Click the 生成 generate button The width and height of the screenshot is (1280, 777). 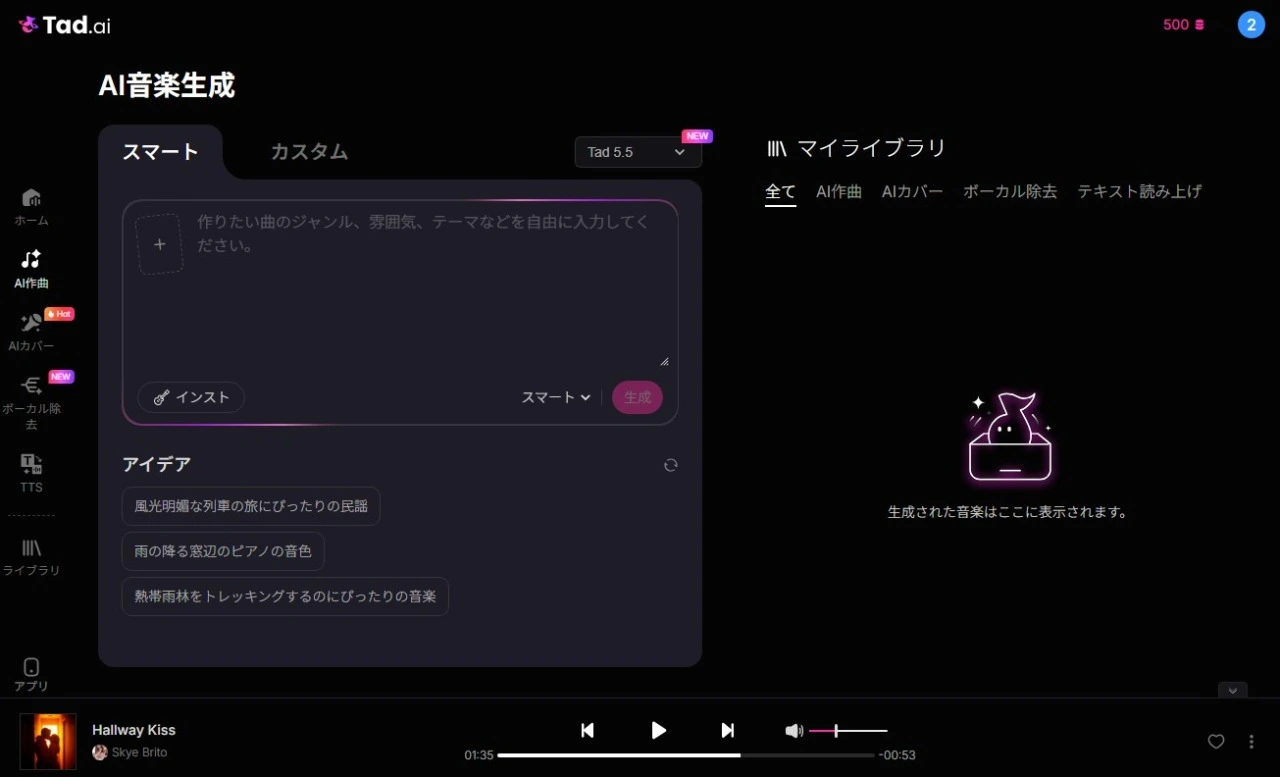[x=637, y=397]
